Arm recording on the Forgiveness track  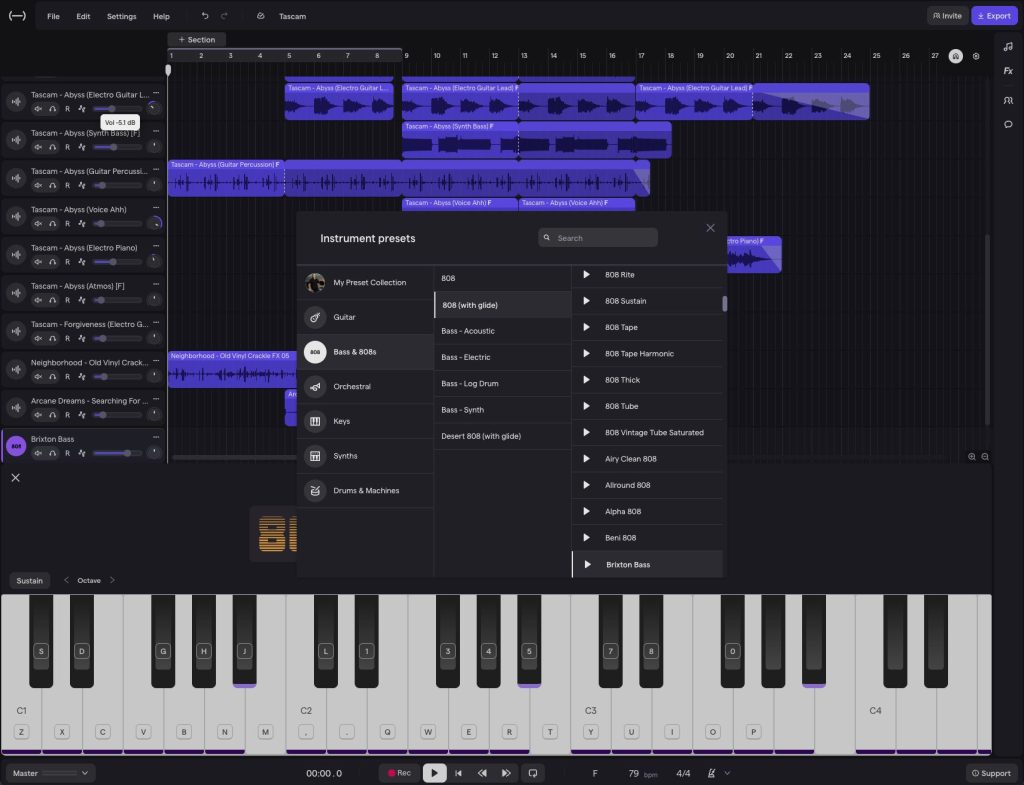click(x=67, y=339)
